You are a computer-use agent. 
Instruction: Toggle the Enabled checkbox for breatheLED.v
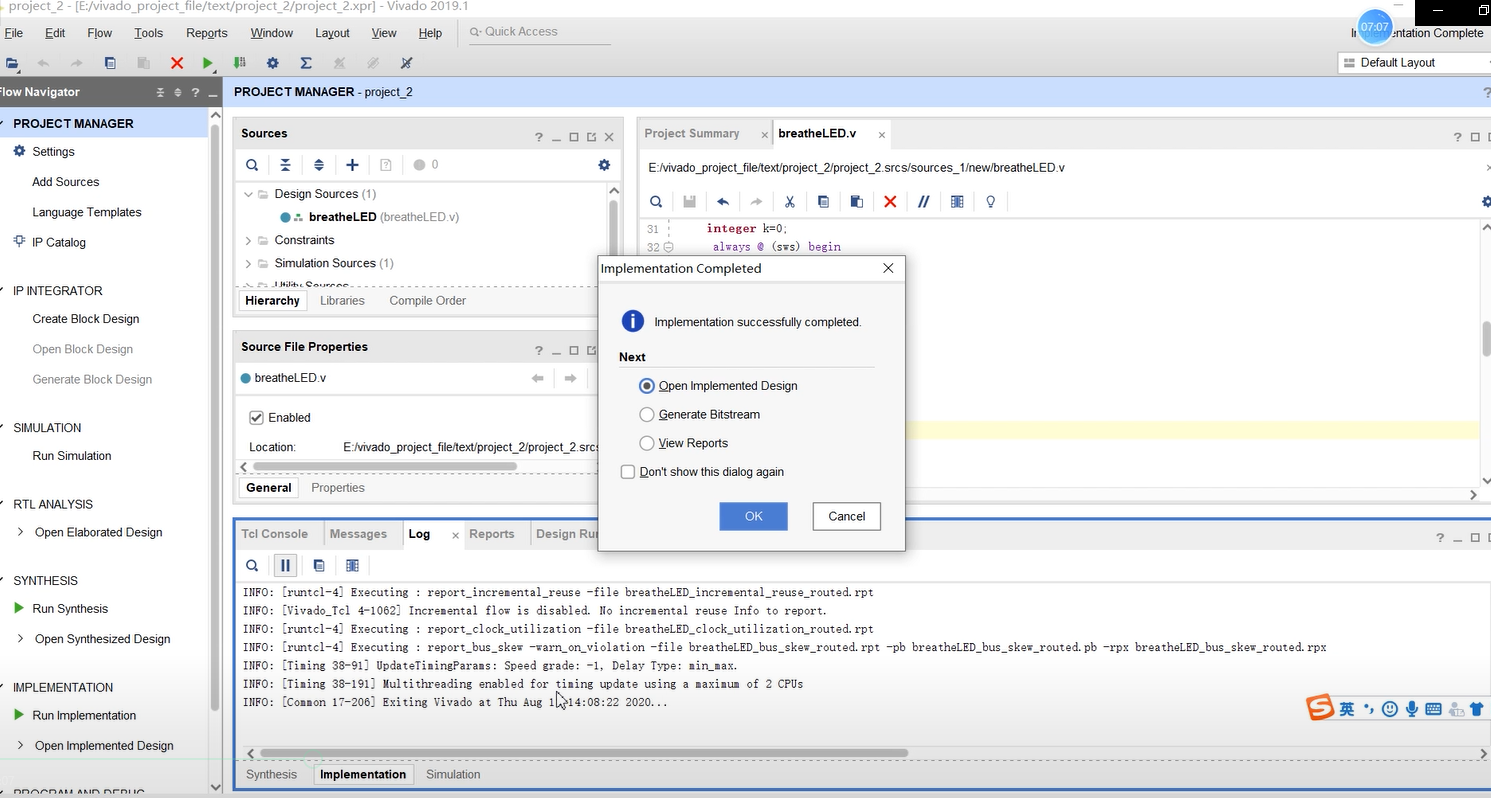click(x=256, y=418)
